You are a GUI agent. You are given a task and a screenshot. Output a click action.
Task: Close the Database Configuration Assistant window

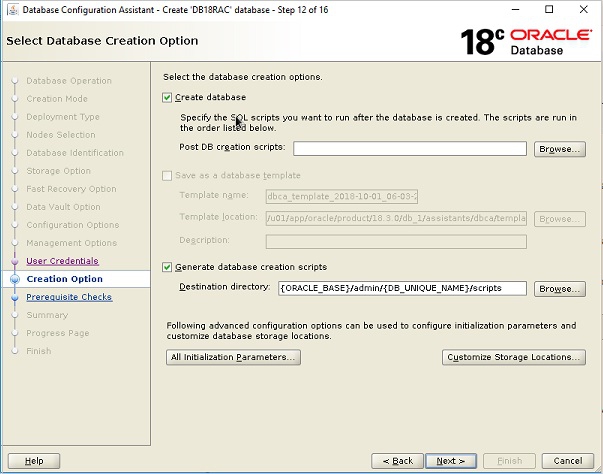583,10
